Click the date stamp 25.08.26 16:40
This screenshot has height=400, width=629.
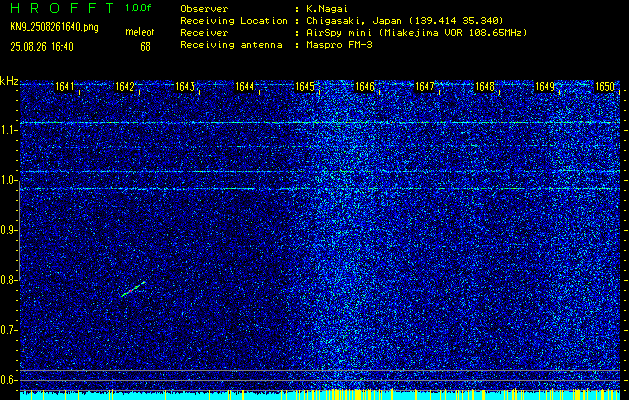pyautogui.click(x=42, y=47)
